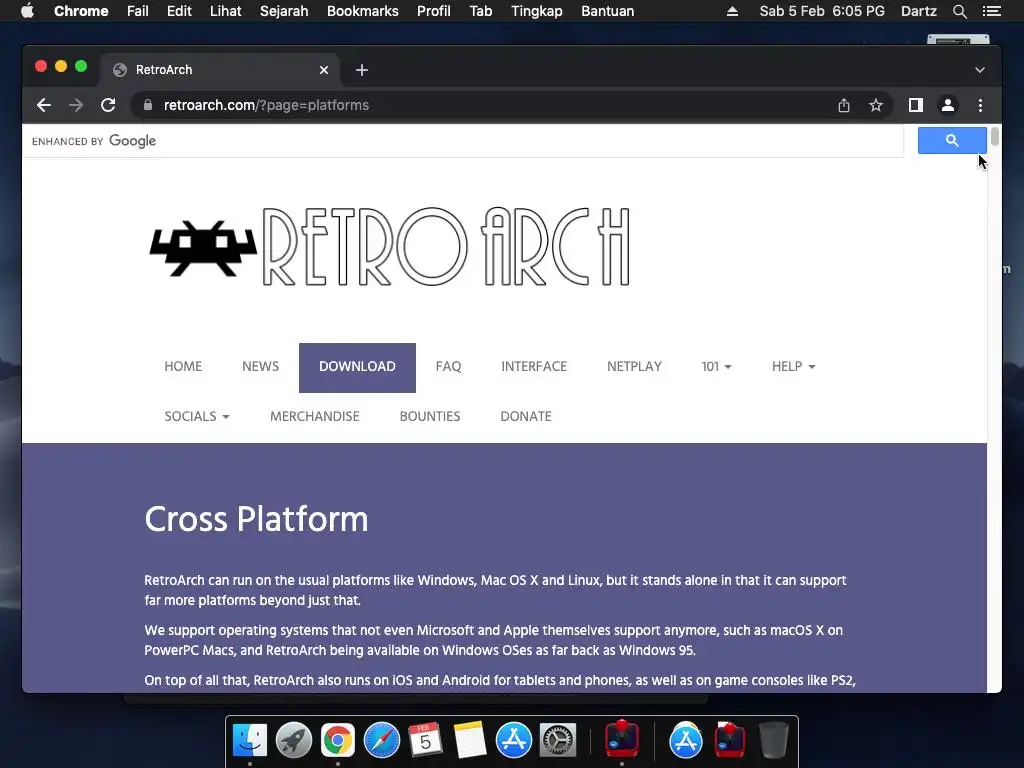Click the browser back arrow
This screenshot has width=1024, height=768.
pos(44,105)
